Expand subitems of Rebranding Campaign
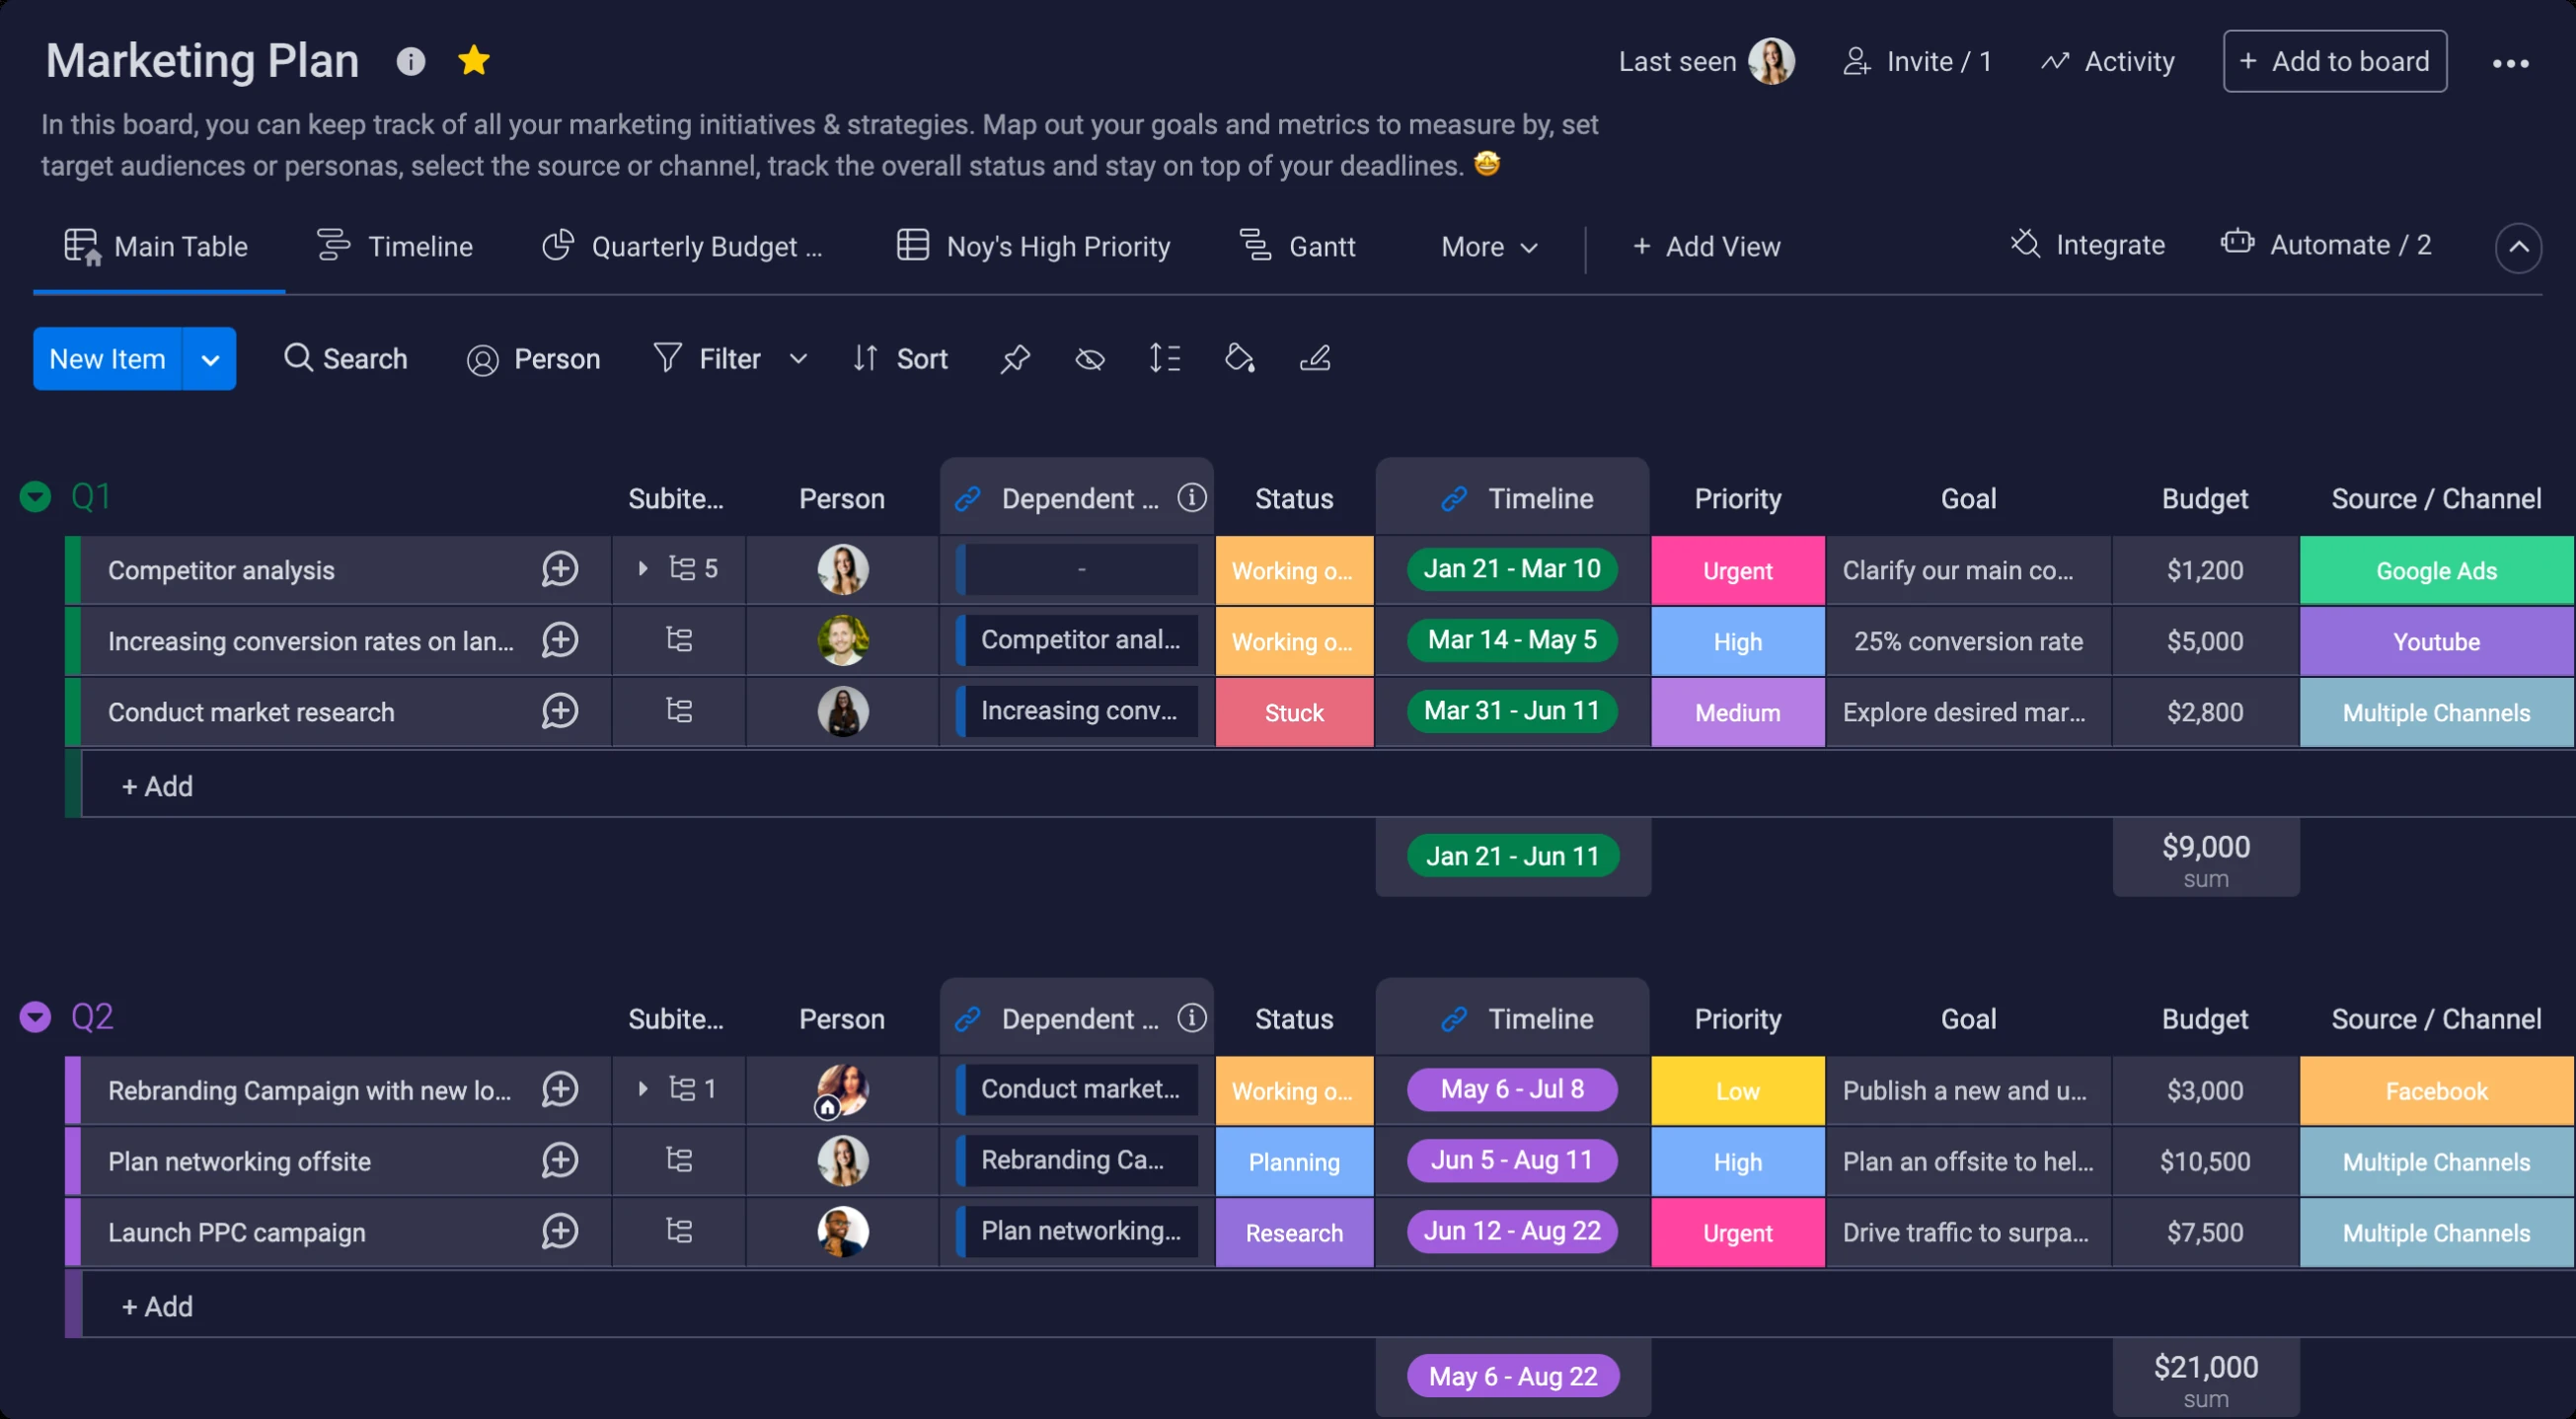This screenshot has width=2576, height=1419. pos(643,1088)
